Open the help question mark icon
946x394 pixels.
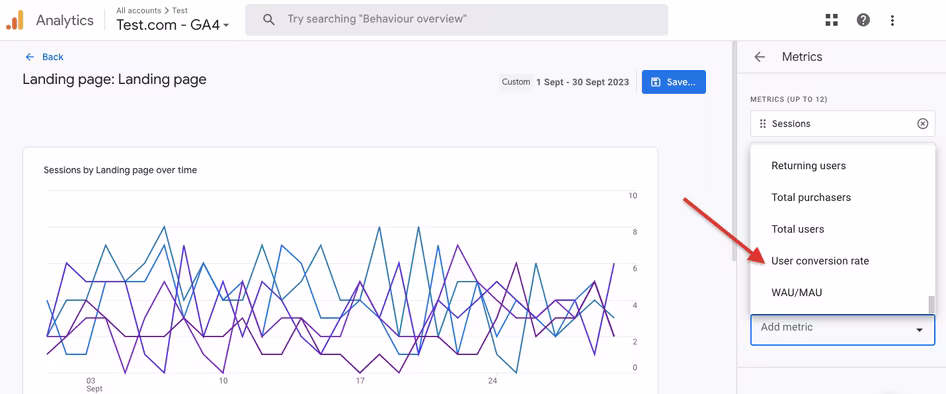tap(863, 20)
